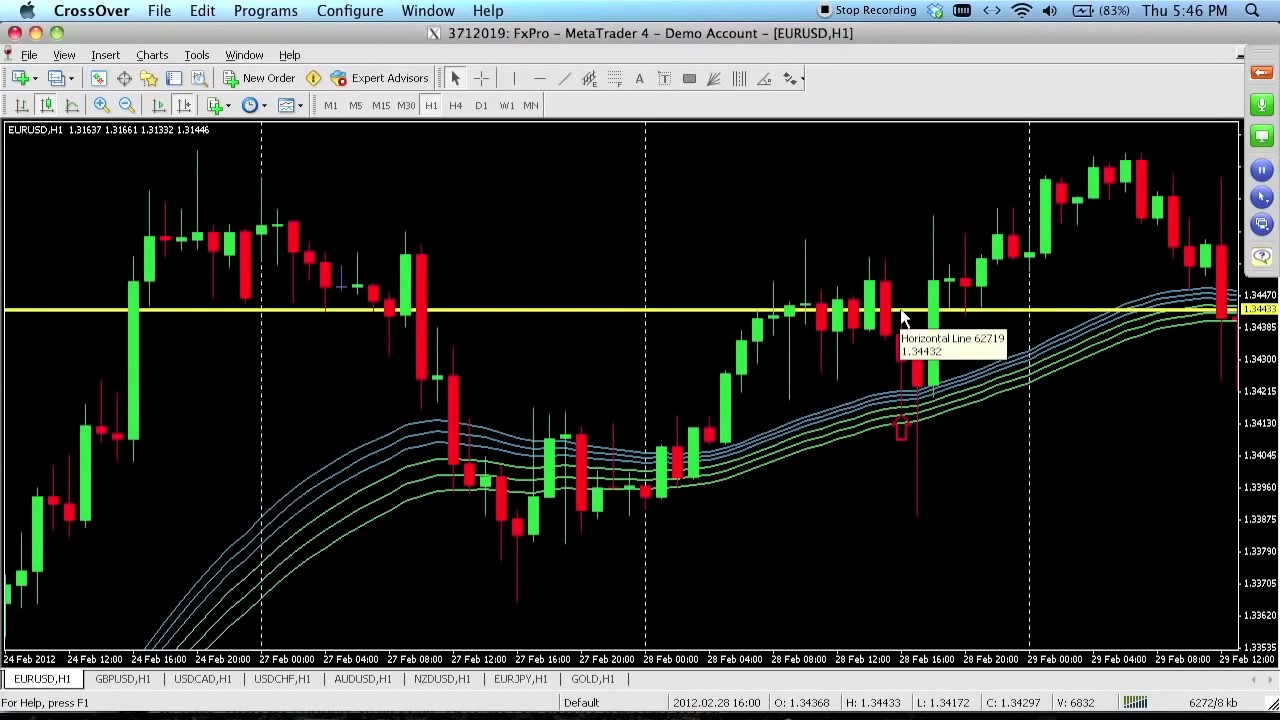Click the Stop Recording menu bar item
This screenshot has width=1280, height=720.
click(x=867, y=10)
